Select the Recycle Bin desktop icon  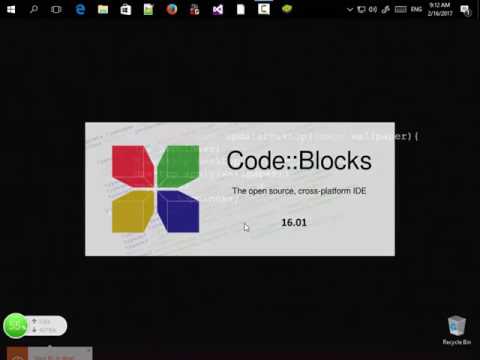(x=457, y=330)
